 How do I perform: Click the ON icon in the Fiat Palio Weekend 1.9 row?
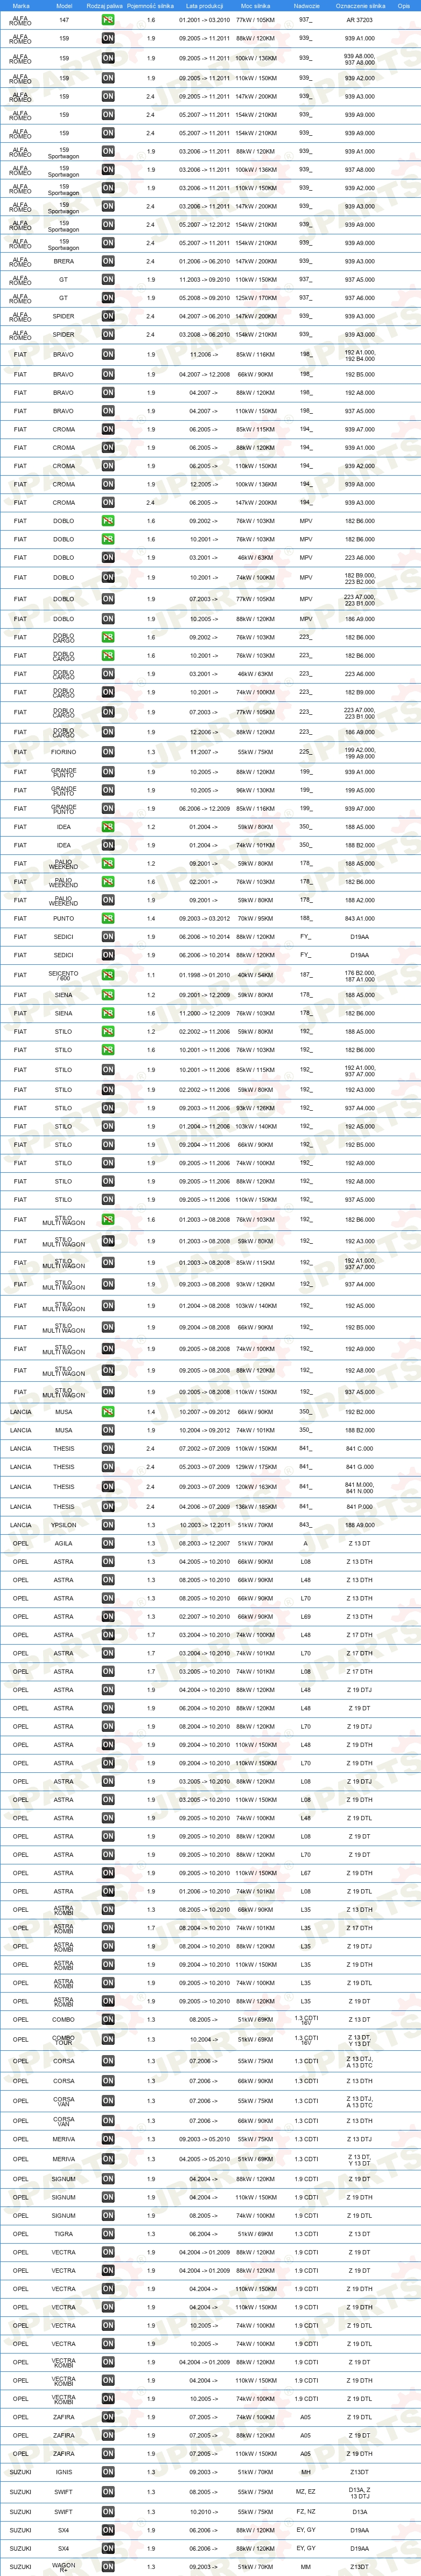pos(108,900)
